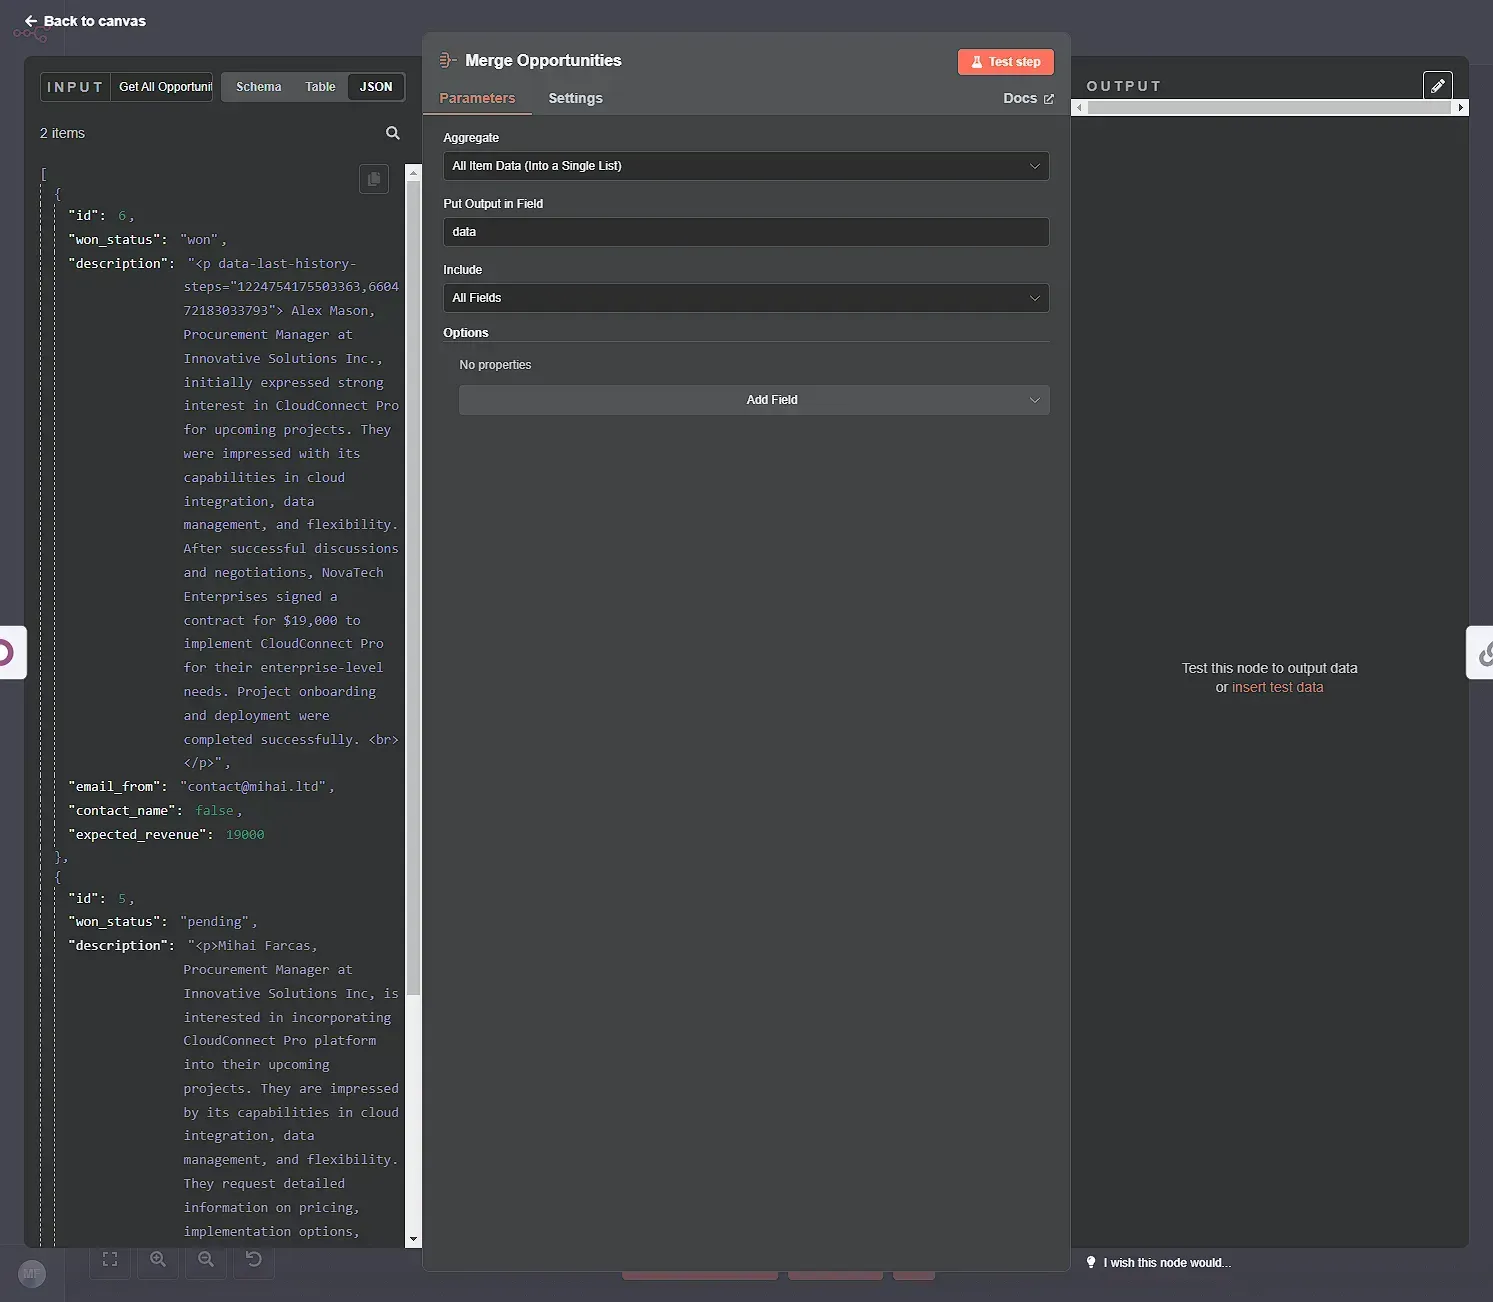Screen dimensions: 1493x1302
Task: Click the Merge Opportunities node icon
Action: point(446,60)
